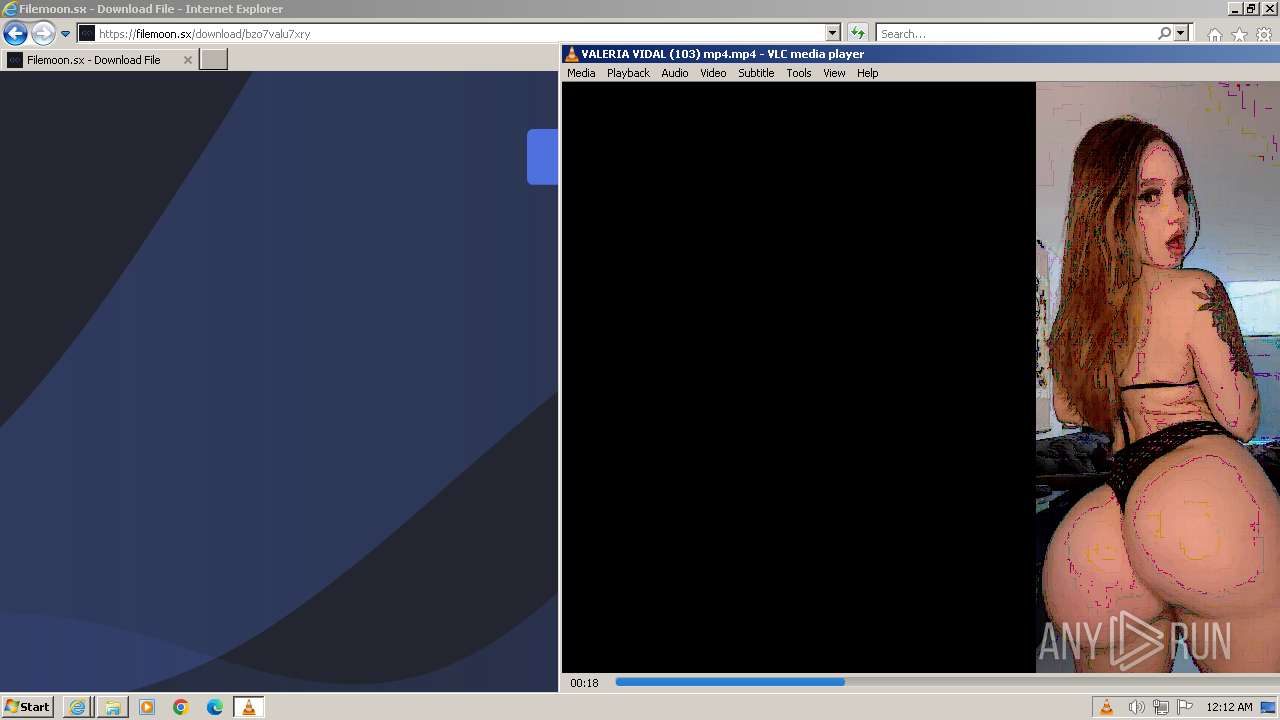Click elapsed time 00:18 in VLC
The height and width of the screenshot is (720, 1280).
tap(584, 683)
